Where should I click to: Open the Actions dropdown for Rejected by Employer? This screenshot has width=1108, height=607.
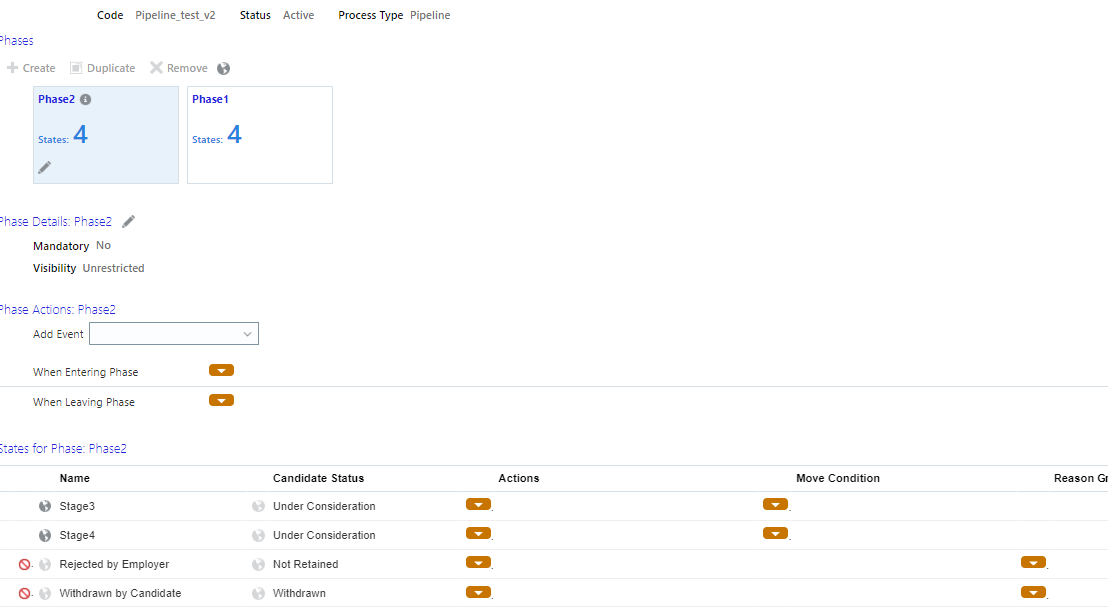478,562
